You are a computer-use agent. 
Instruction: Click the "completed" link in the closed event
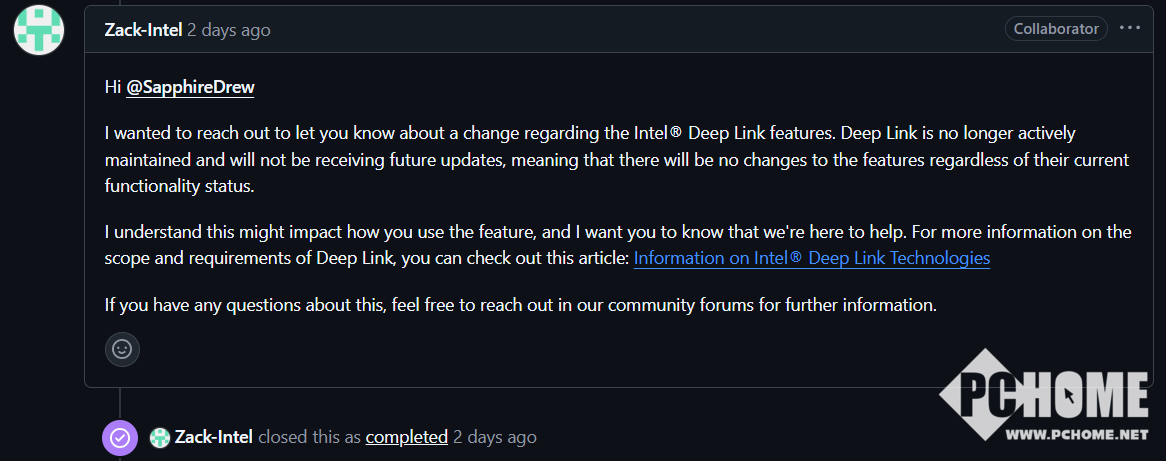tap(406, 437)
